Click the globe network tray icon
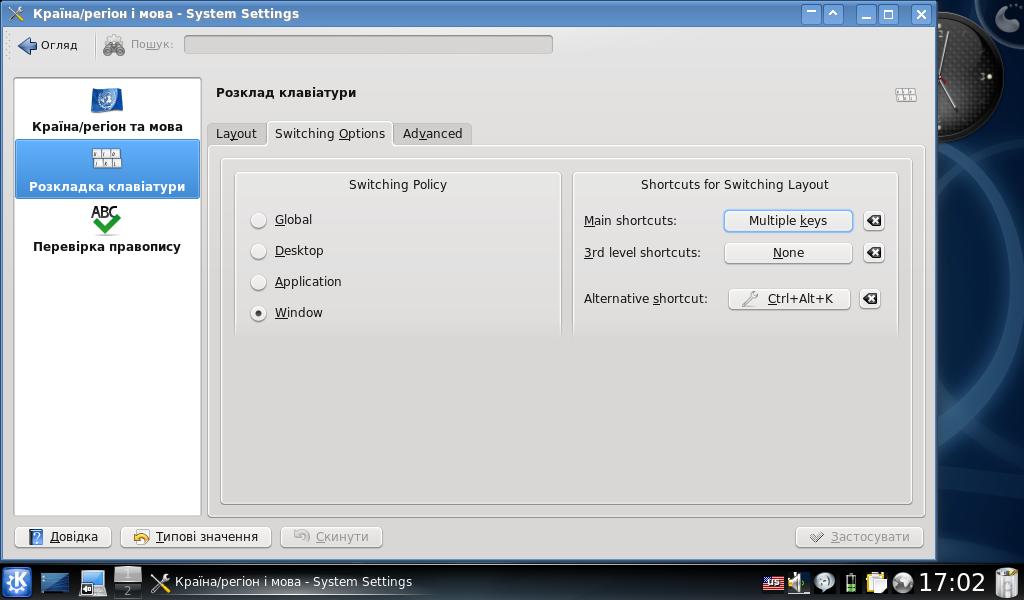The width and height of the screenshot is (1024, 600). (x=903, y=582)
